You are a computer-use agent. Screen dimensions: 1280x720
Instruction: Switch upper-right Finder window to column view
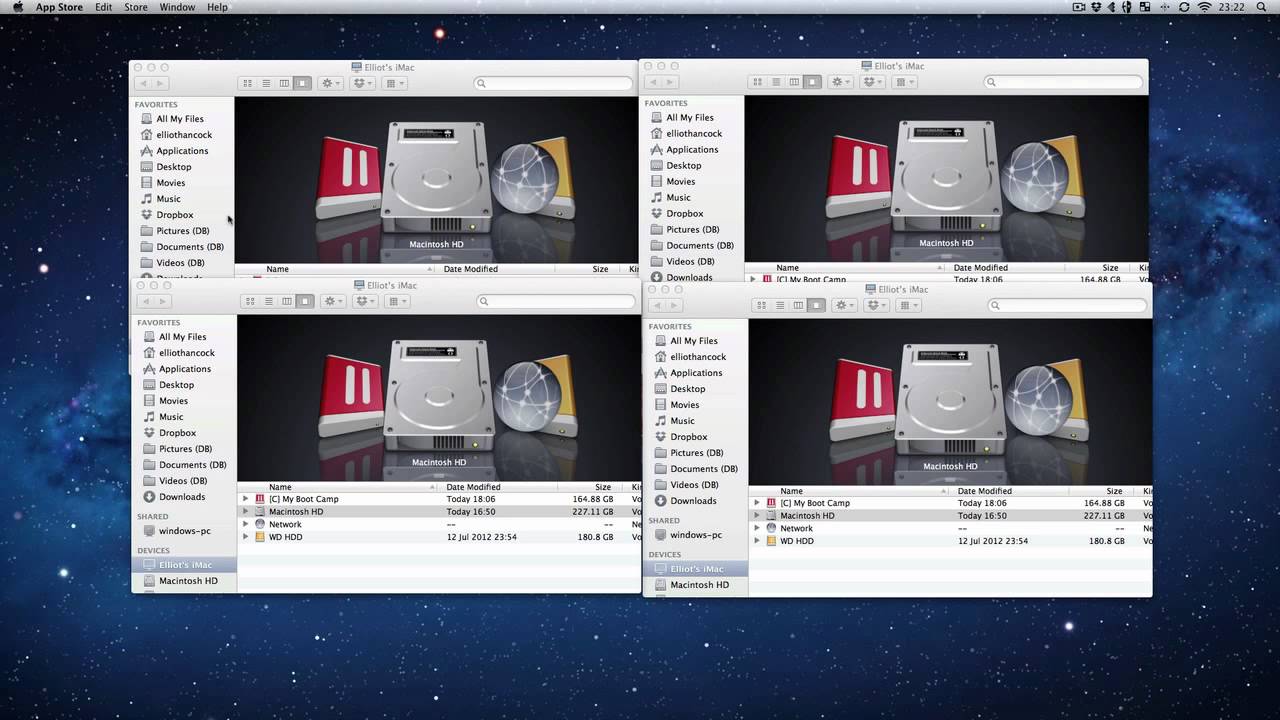pos(794,82)
